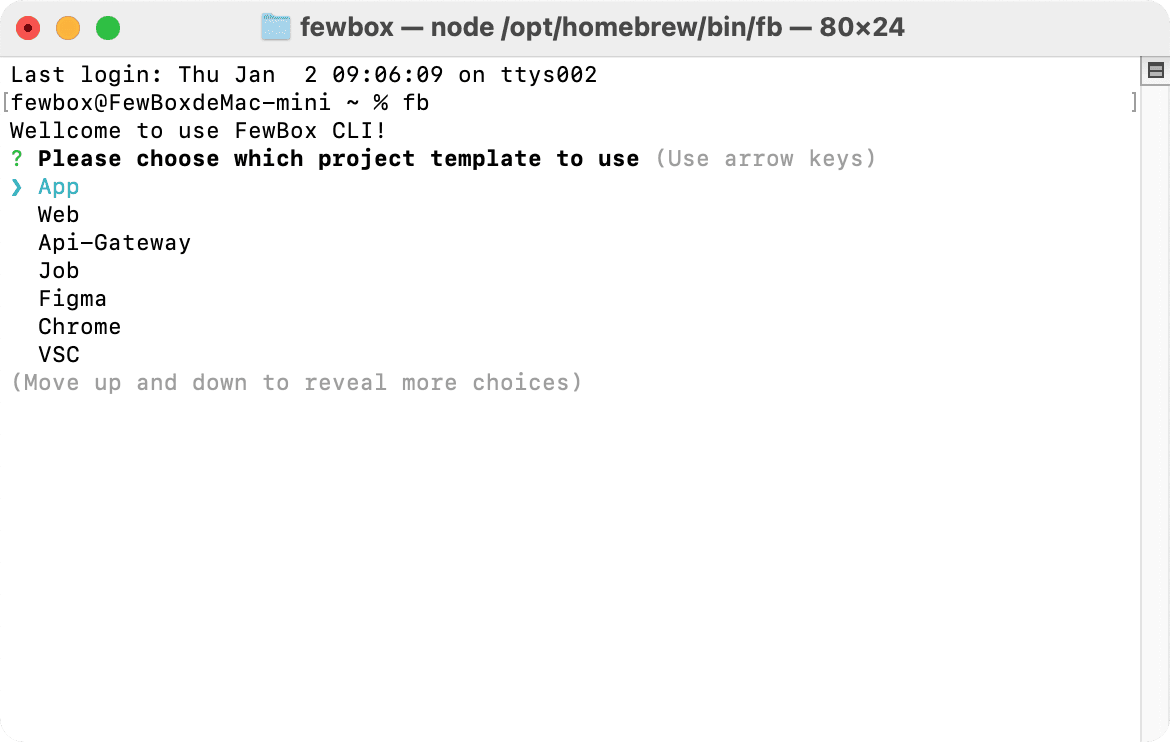Minimize the window using yellow button
Viewport: 1170px width, 742px height.
(68, 28)
